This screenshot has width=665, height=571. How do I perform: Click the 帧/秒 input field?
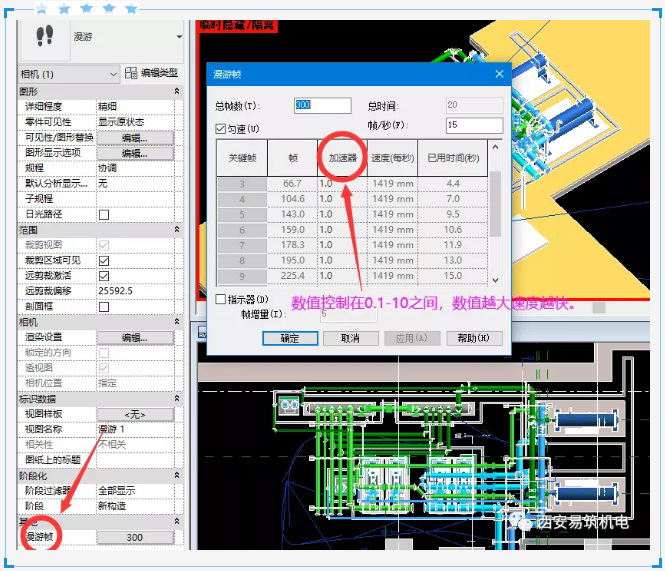tap(475, 125)
